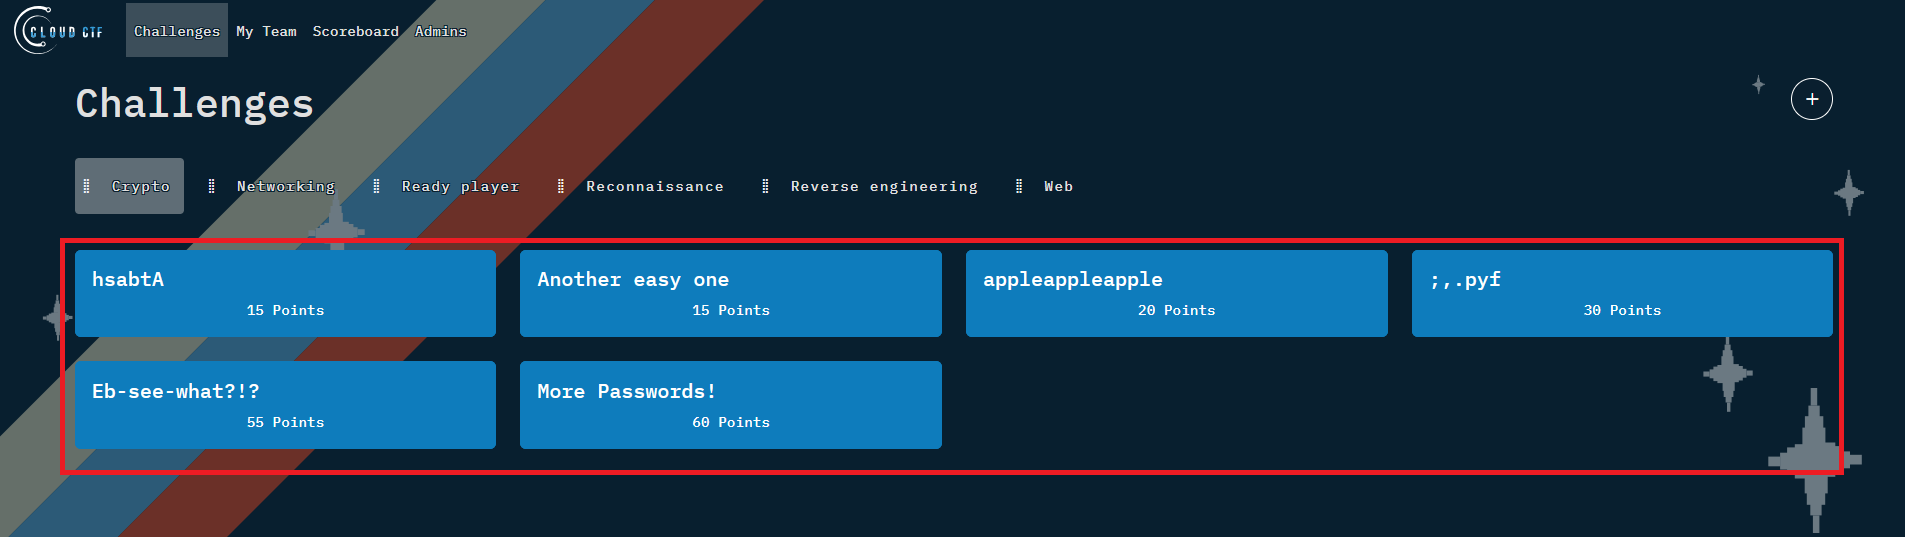Image resolution: width=1905 pixels, height=537 pixels.
Task: Open the More Passwords! challenge card
Action: tap(731, 405)
